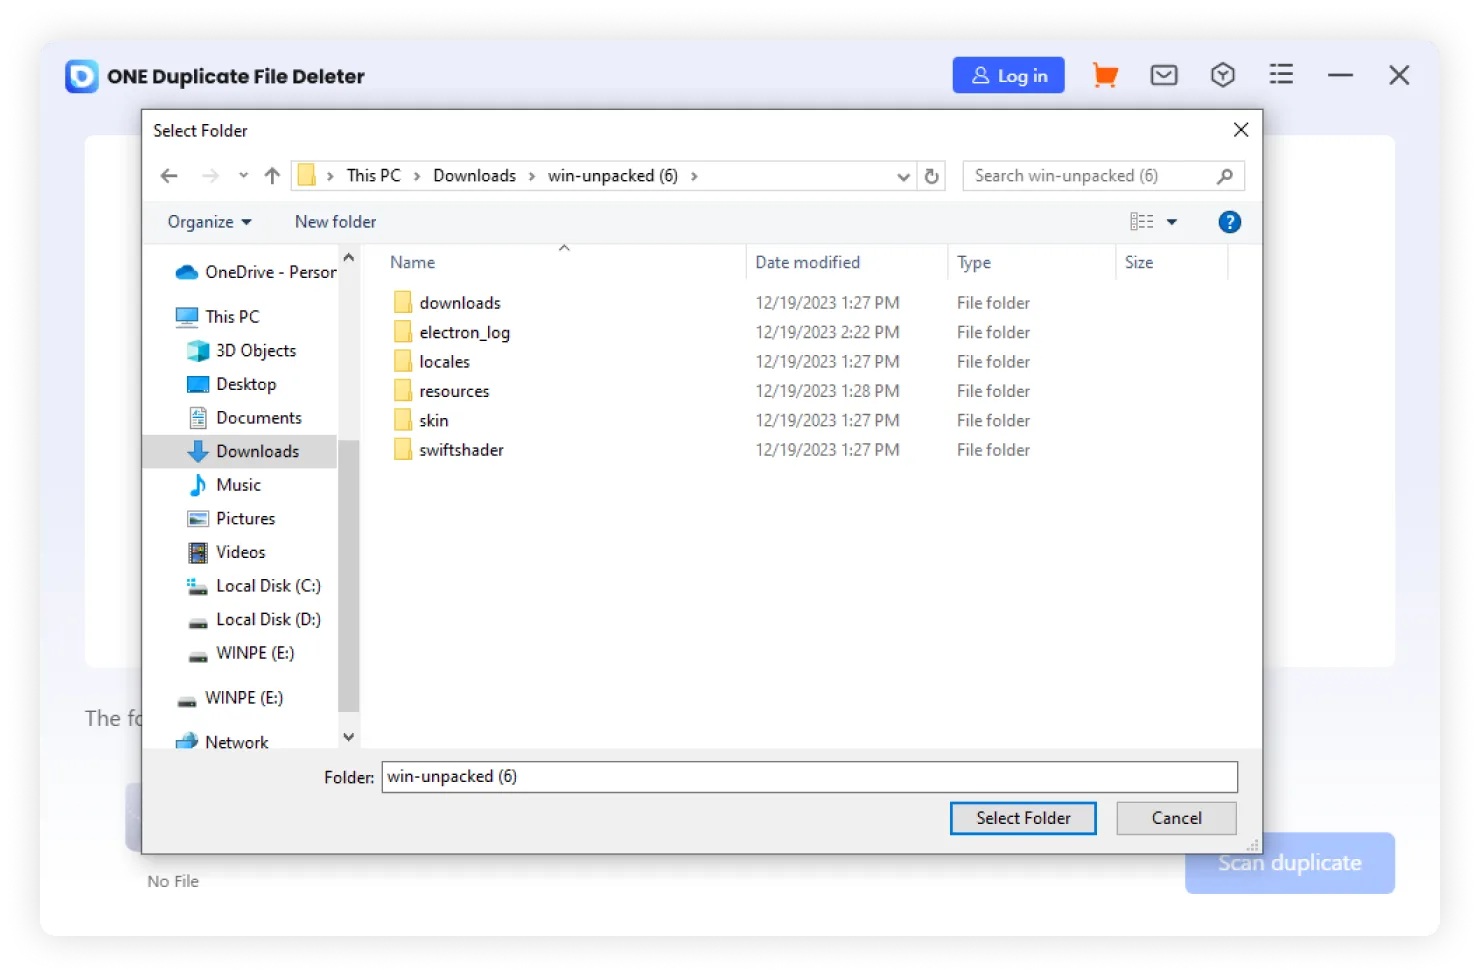The height and width of the screenshot is (976, 1480).
Task: Click the Folder name text field
Action: click(809, 777)
